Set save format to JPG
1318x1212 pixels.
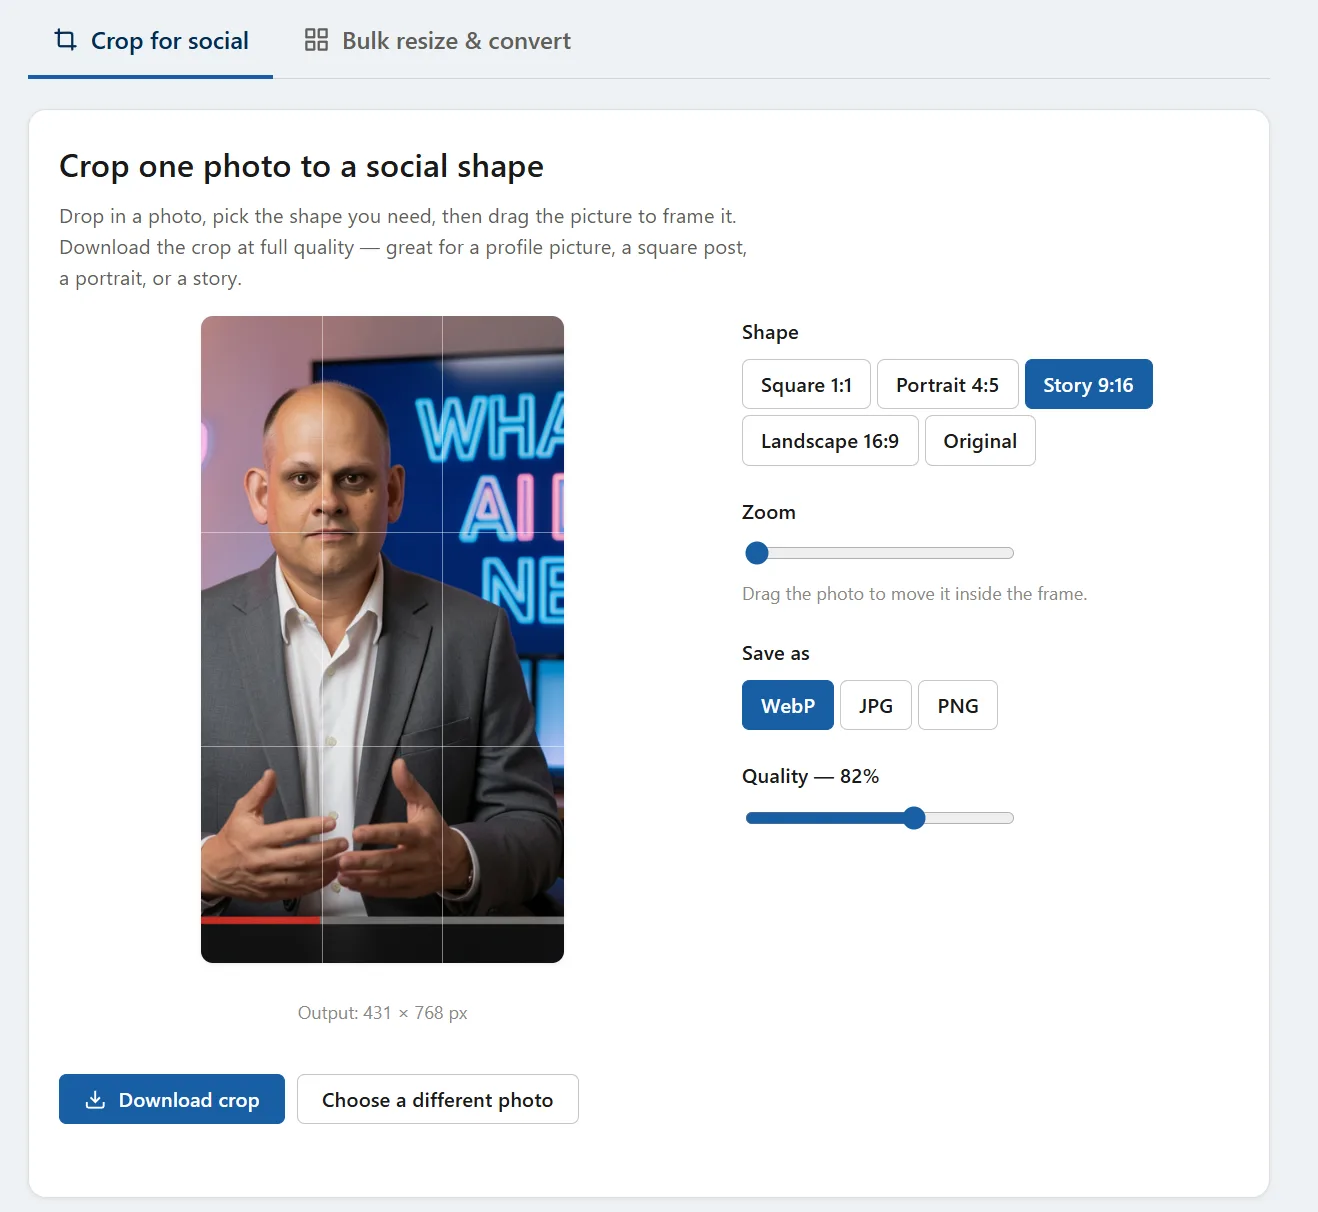pyautogui.click(x=876, y=706)
